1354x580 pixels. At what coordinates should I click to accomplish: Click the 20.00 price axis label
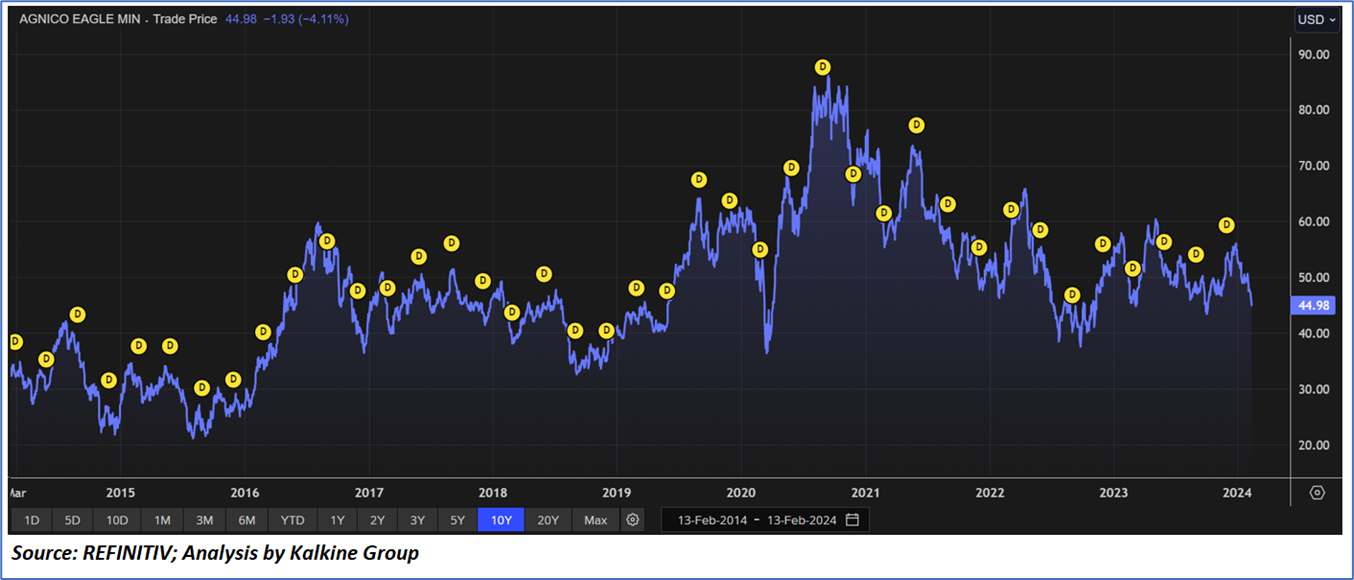coord(1313,446)
